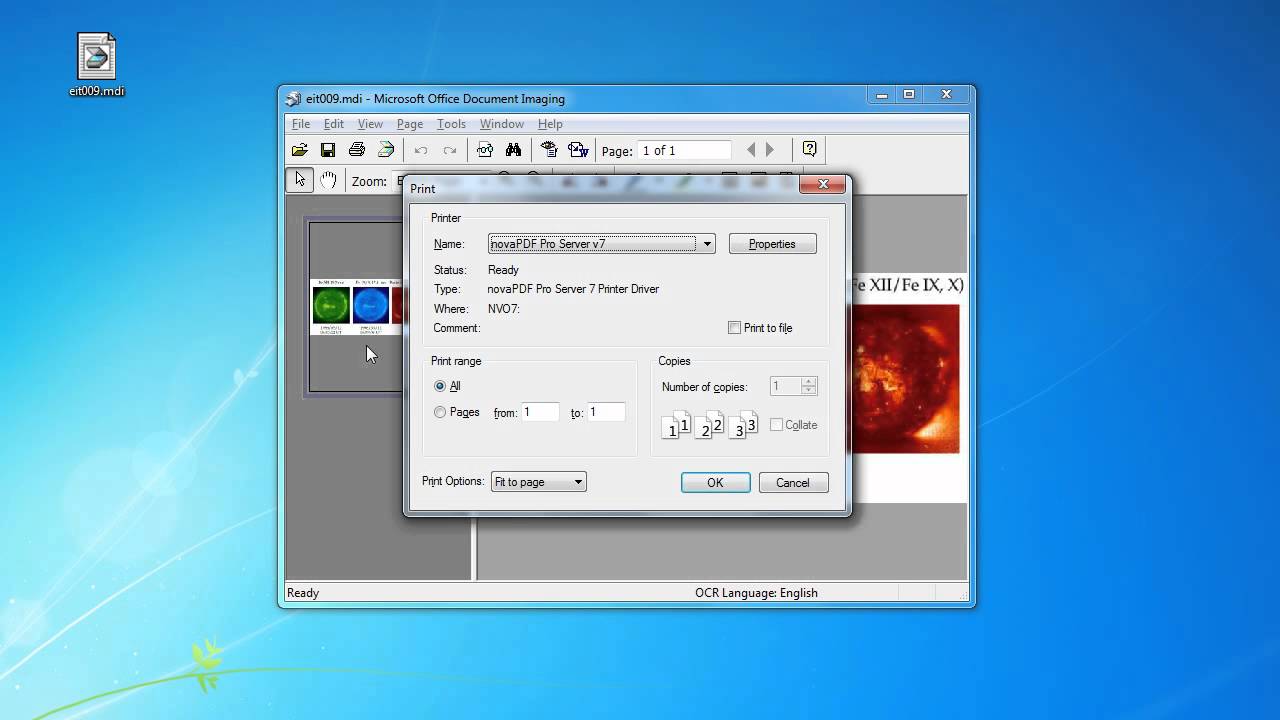Click the printer Properties button
The image size is (1280, 720).
772,244
